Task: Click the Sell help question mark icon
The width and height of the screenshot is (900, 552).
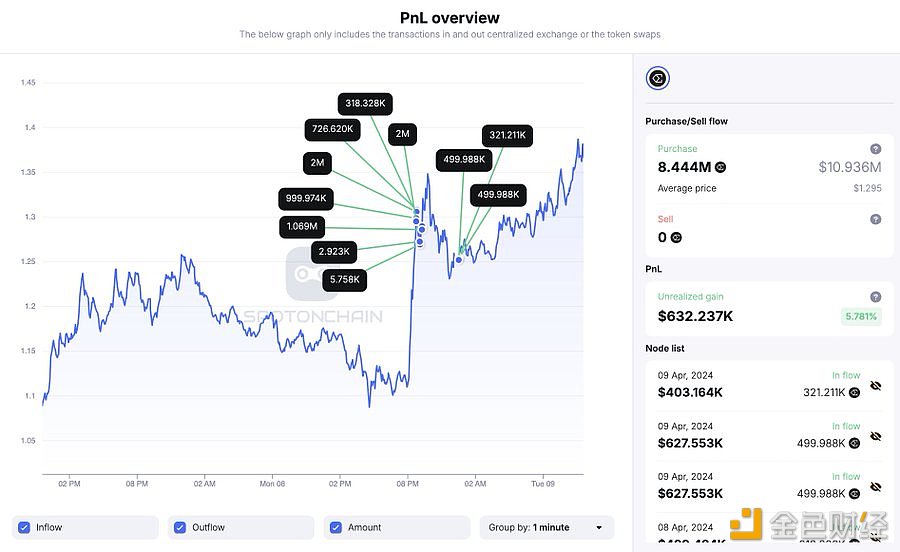Action: point(875,219)
